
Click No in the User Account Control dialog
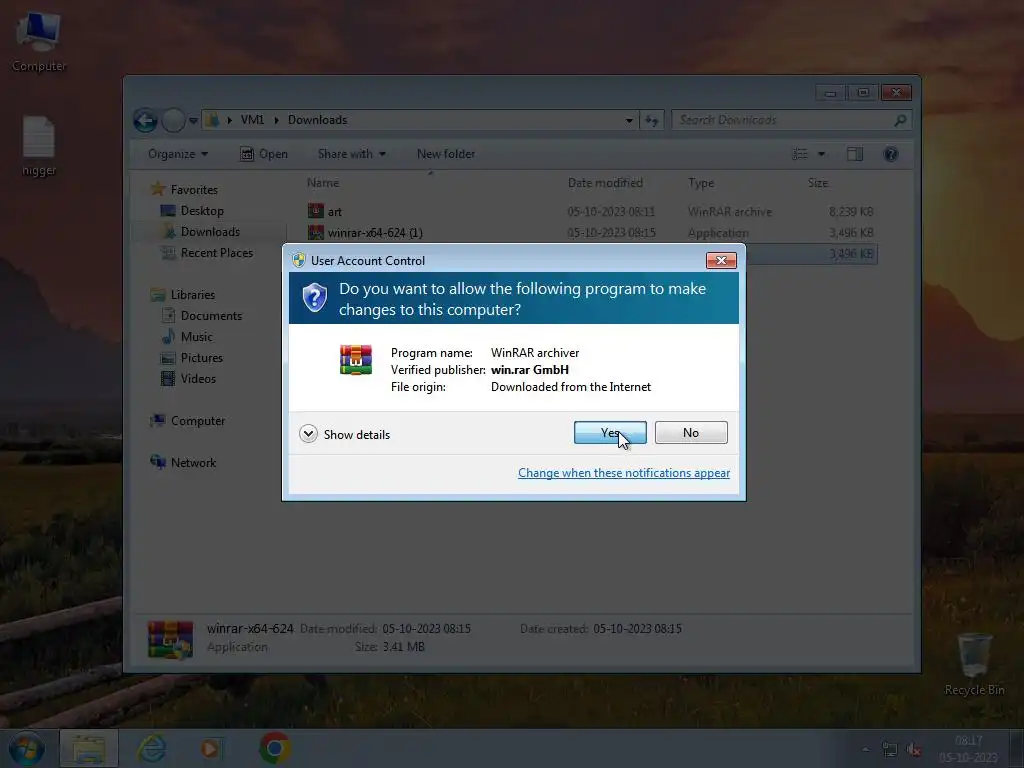pyautogui.click(x=691, y=432)
